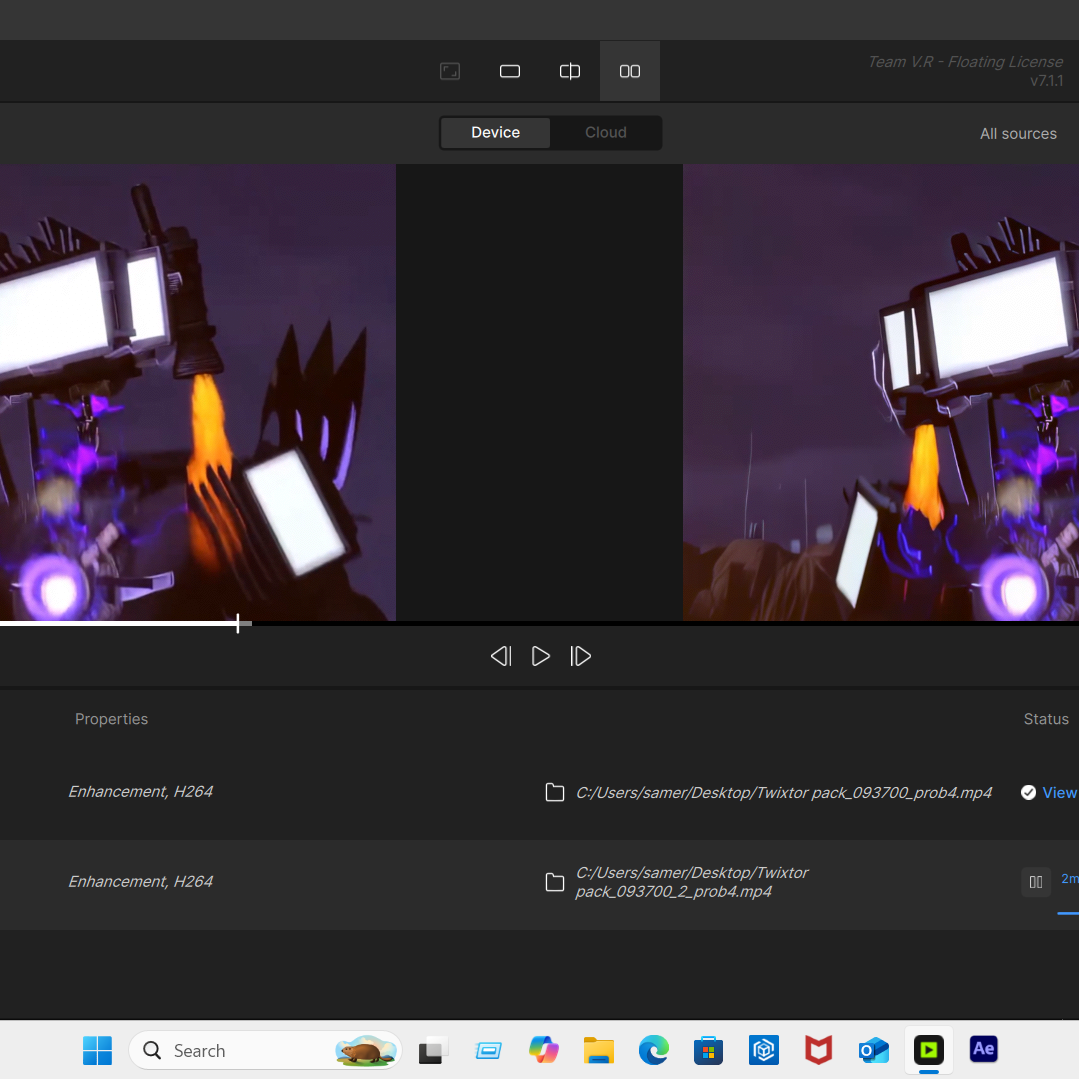This screenshot has height=1079, width=1079.
Task: Click View link for completed export
Action: pos(1059,793)
